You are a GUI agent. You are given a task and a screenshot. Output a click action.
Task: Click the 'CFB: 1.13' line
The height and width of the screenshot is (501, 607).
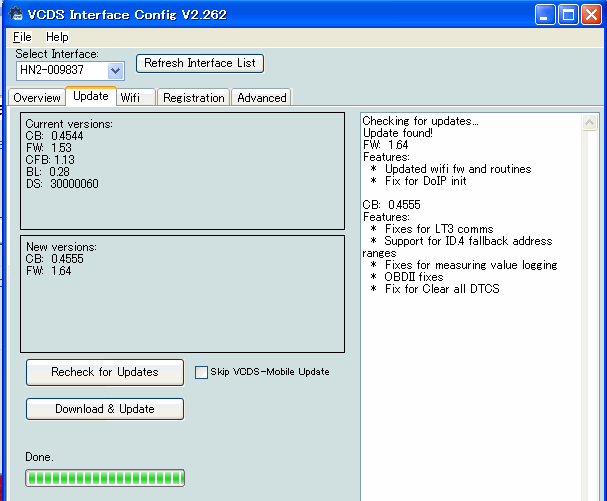point(50,160)
